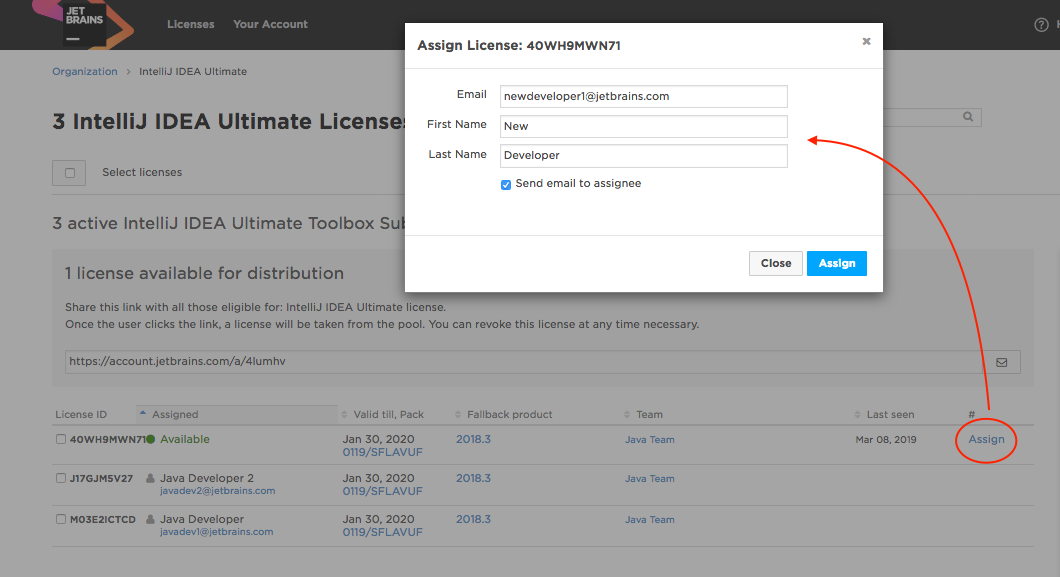Uncheck Send email to assignee
Image resolution: width=1060 pixels, height=577 pixels.
coord(506,185)
